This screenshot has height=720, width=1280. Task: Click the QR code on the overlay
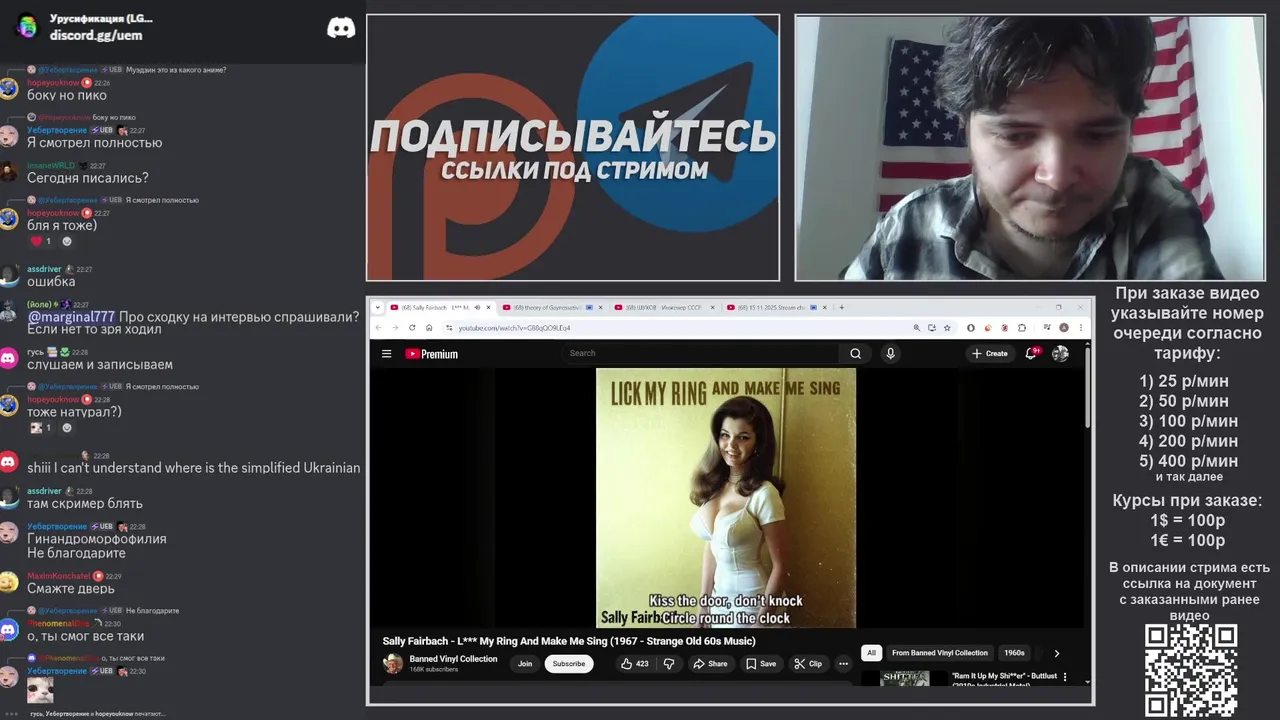1191,670
